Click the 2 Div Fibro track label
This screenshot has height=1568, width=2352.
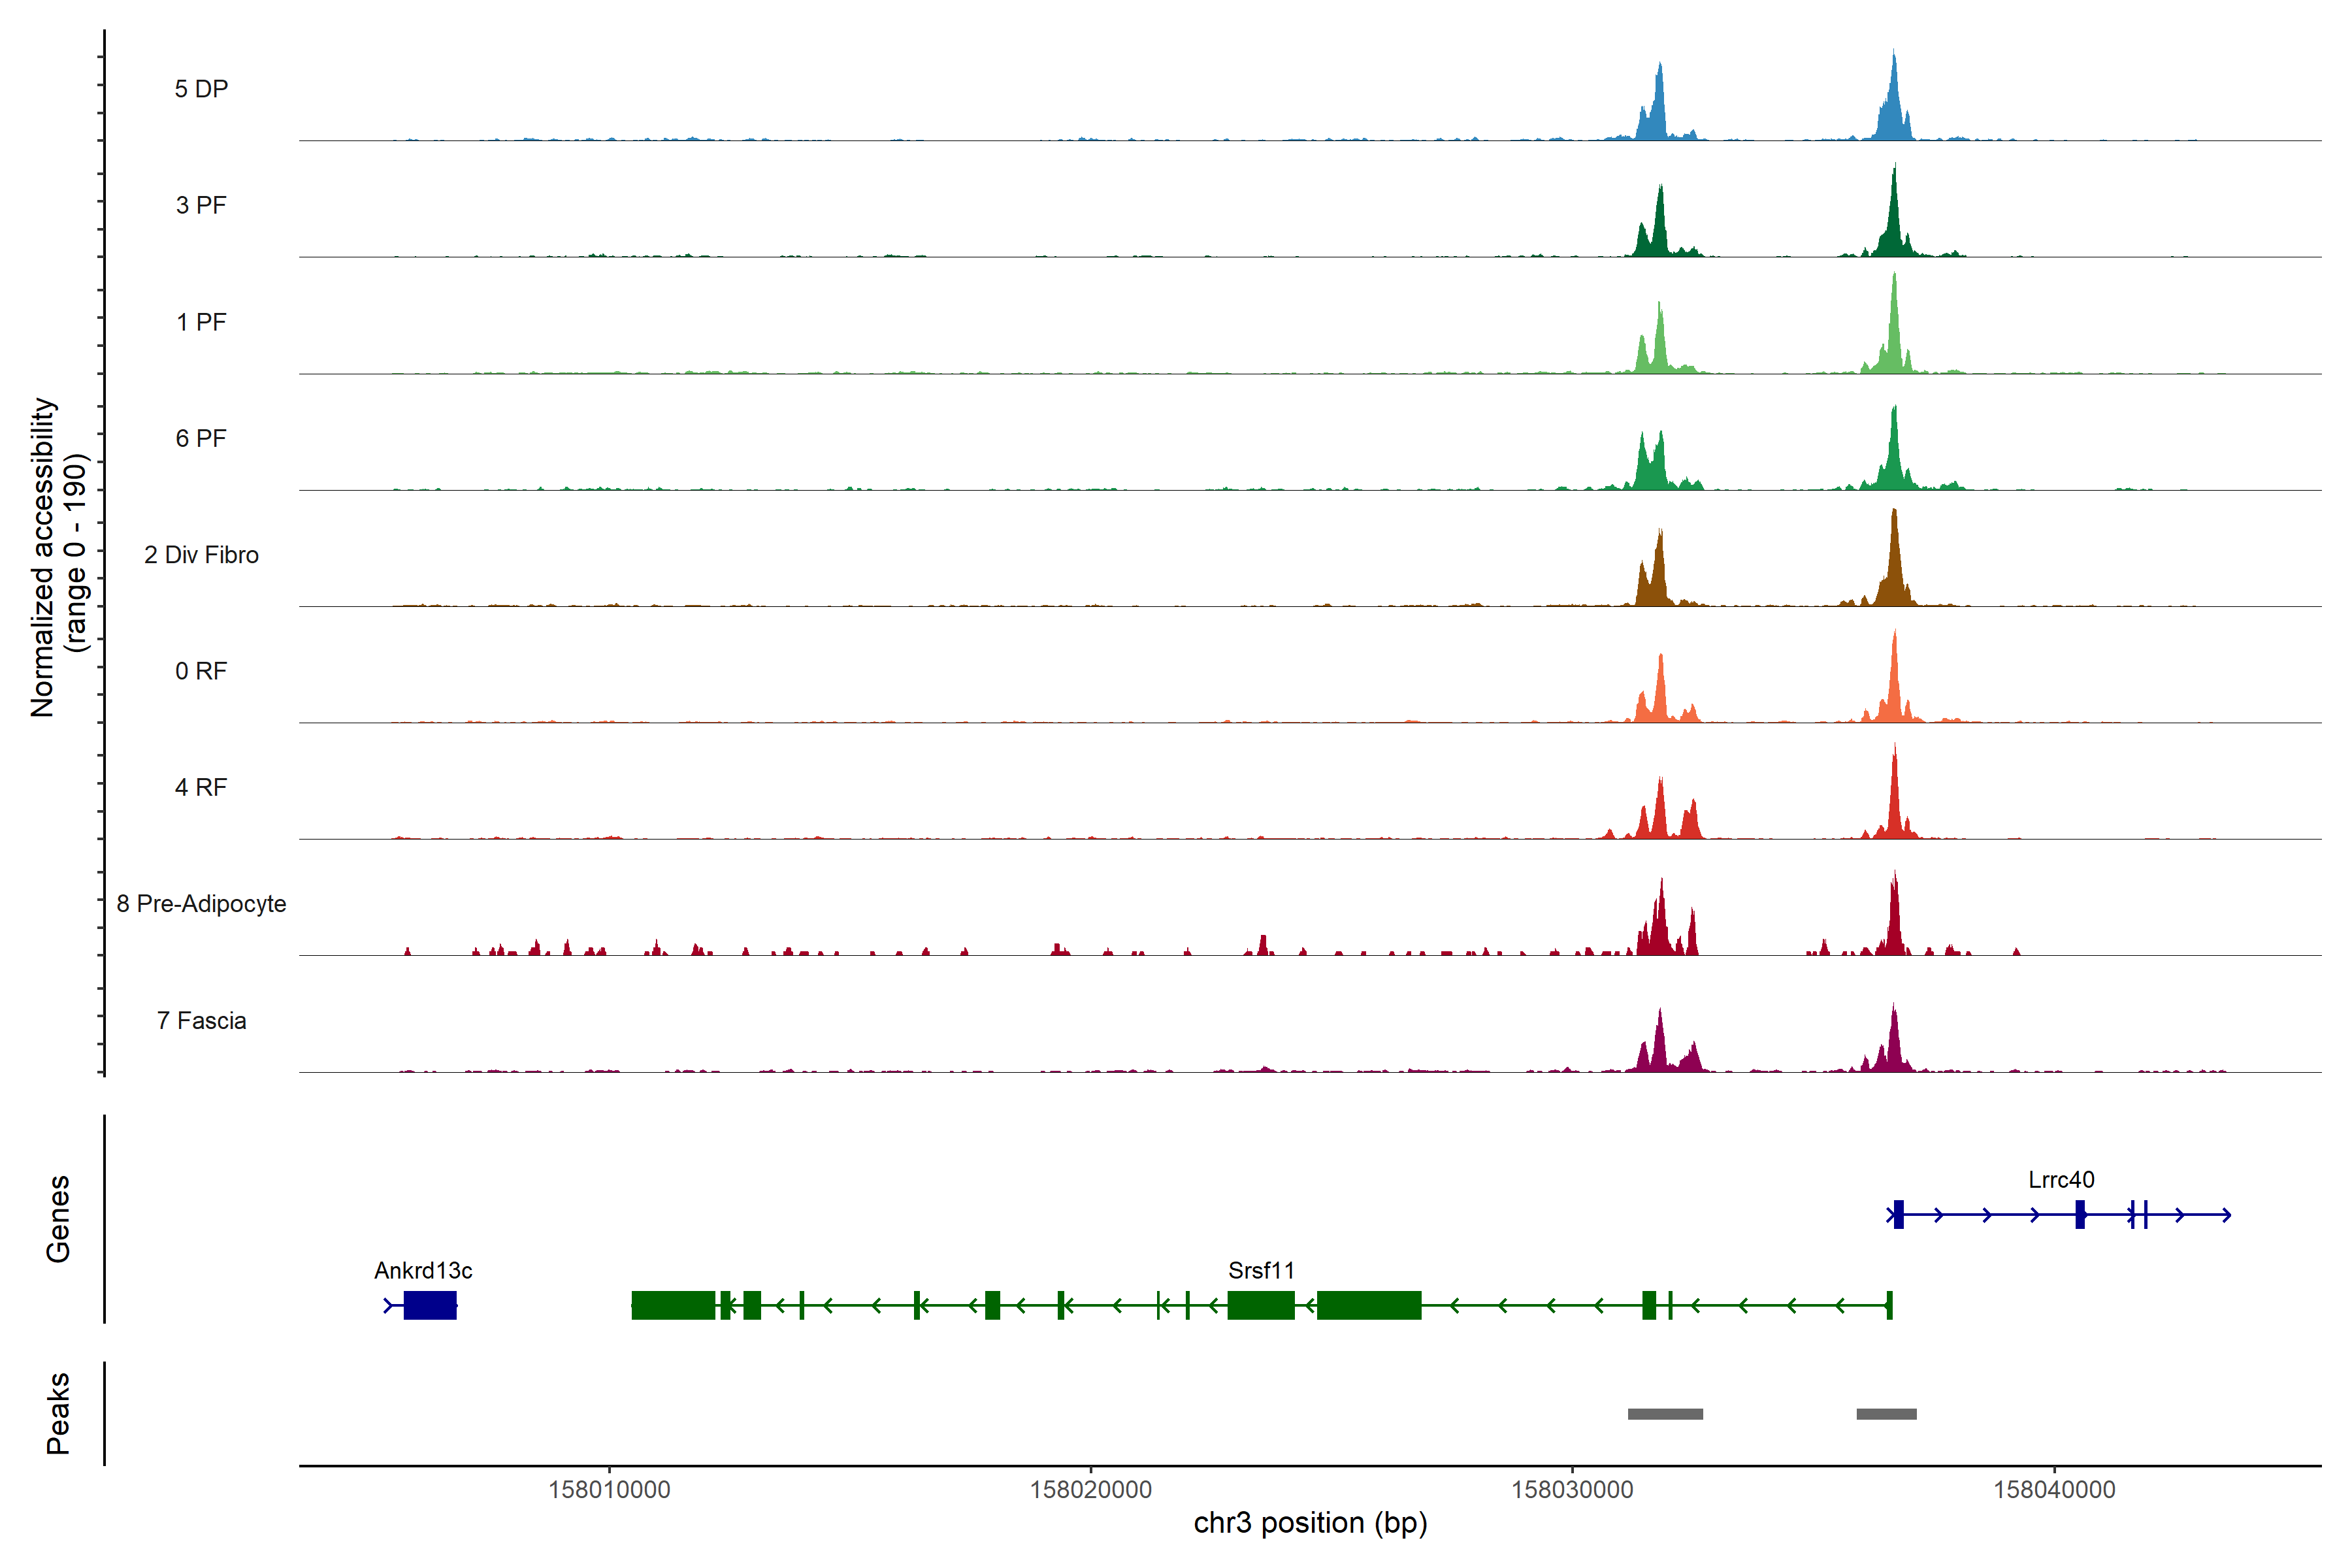(x=201, y=554)
